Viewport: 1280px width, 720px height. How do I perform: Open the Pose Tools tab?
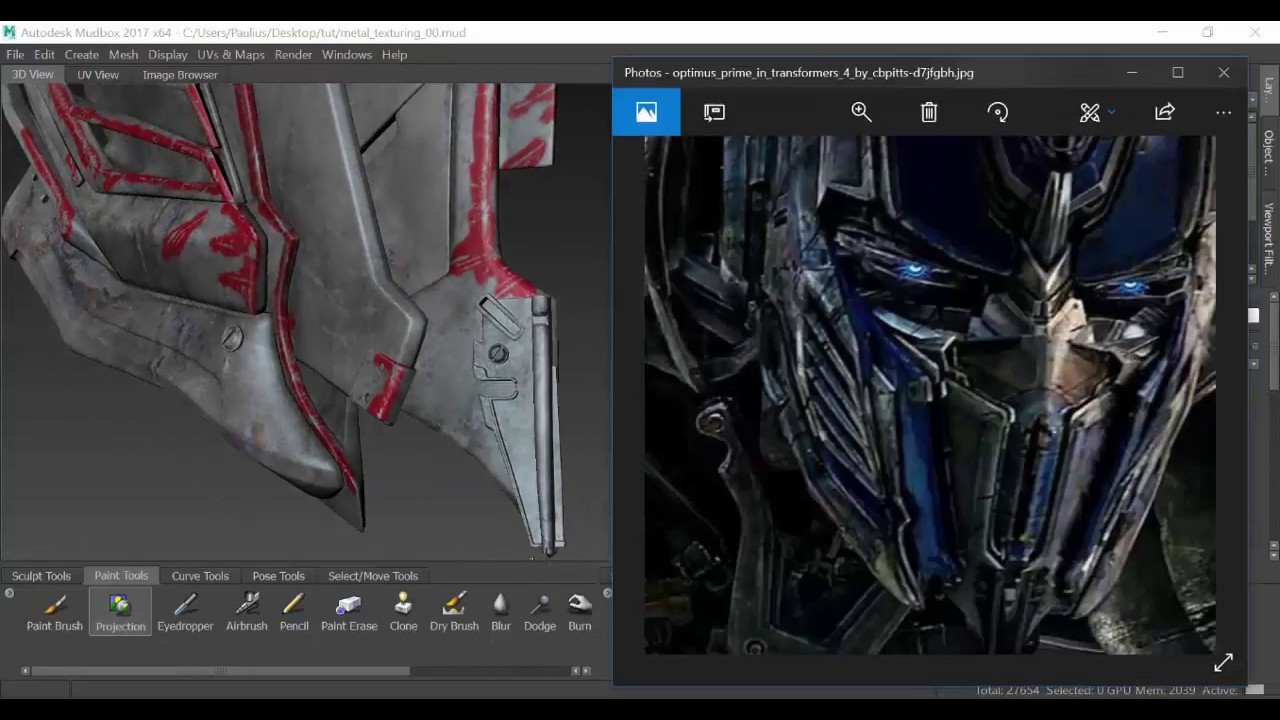278,576
